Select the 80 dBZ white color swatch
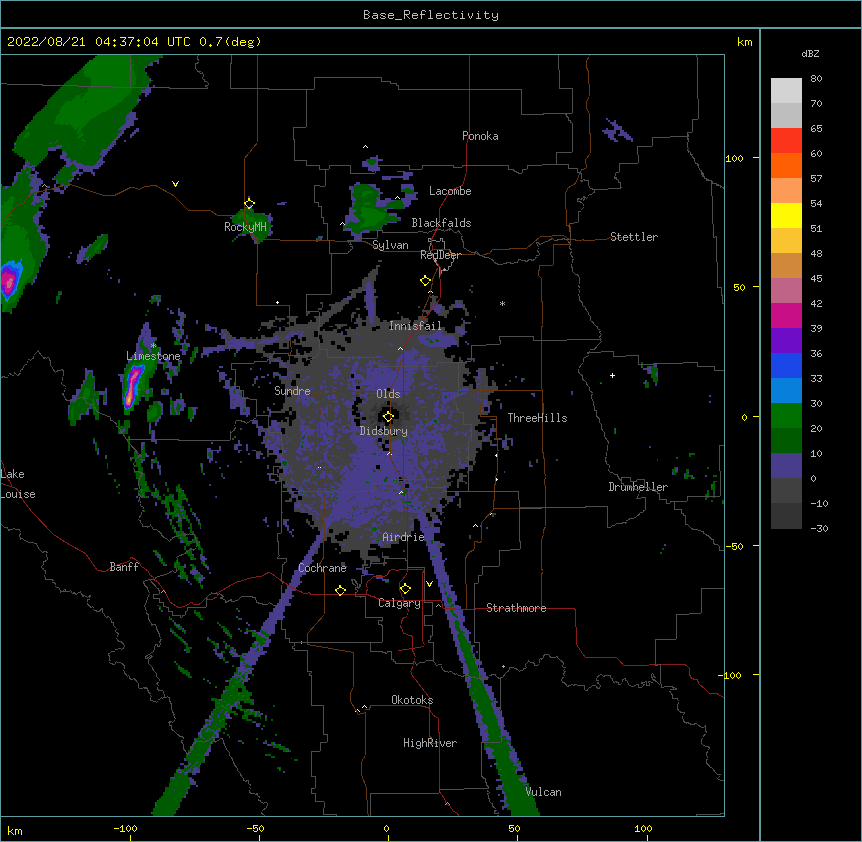862x842 pixels. tap(786, 91)
